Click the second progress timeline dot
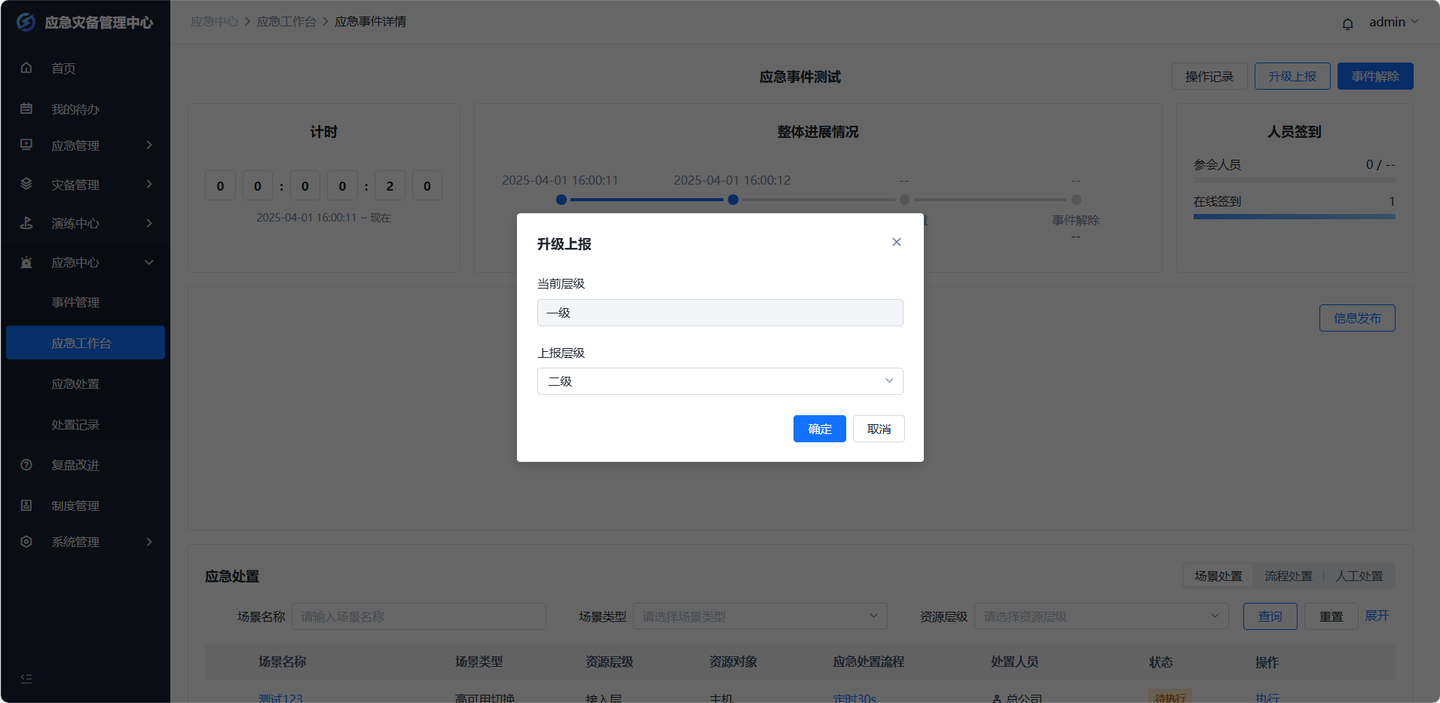This screenshot has height=703, width=1440. pyautogui.click(x=733, y=200)
